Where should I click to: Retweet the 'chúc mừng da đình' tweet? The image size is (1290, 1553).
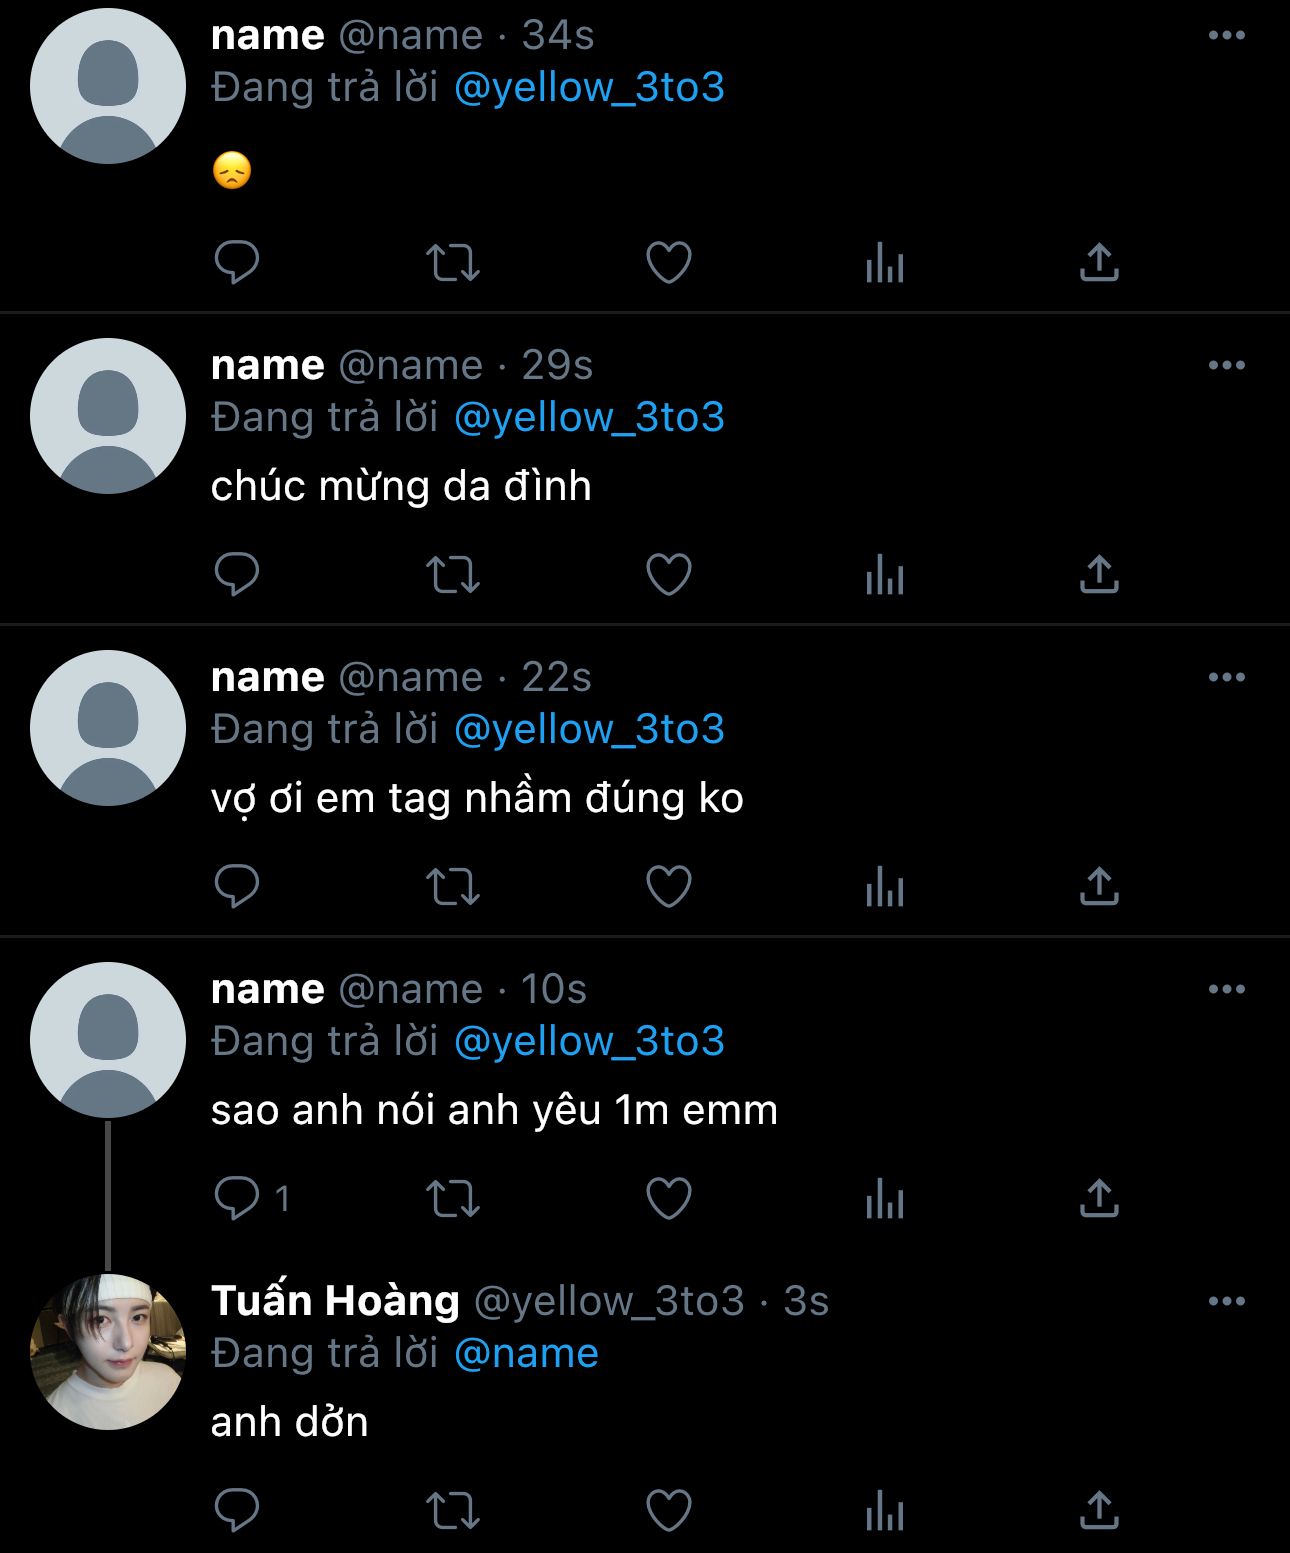[x=453, y=575]
